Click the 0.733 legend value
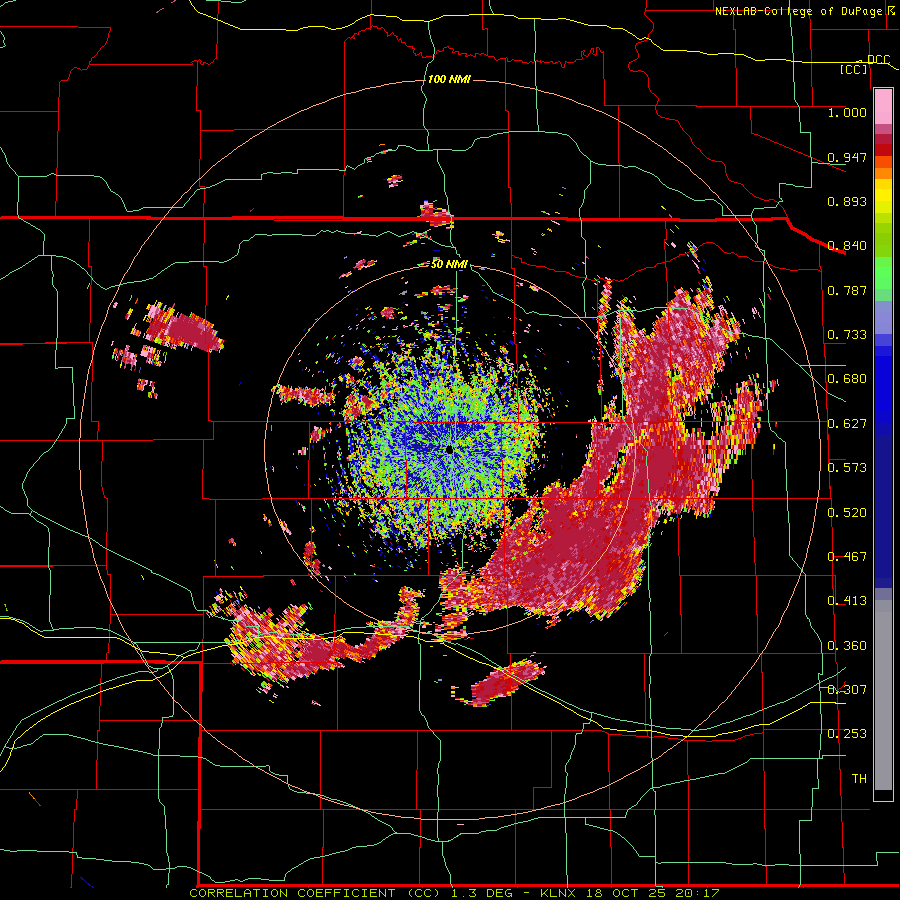 point(847,335)
